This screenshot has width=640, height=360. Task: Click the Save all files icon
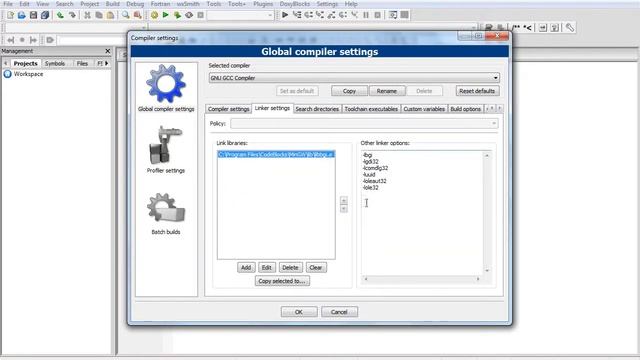(x=45, y=15)
